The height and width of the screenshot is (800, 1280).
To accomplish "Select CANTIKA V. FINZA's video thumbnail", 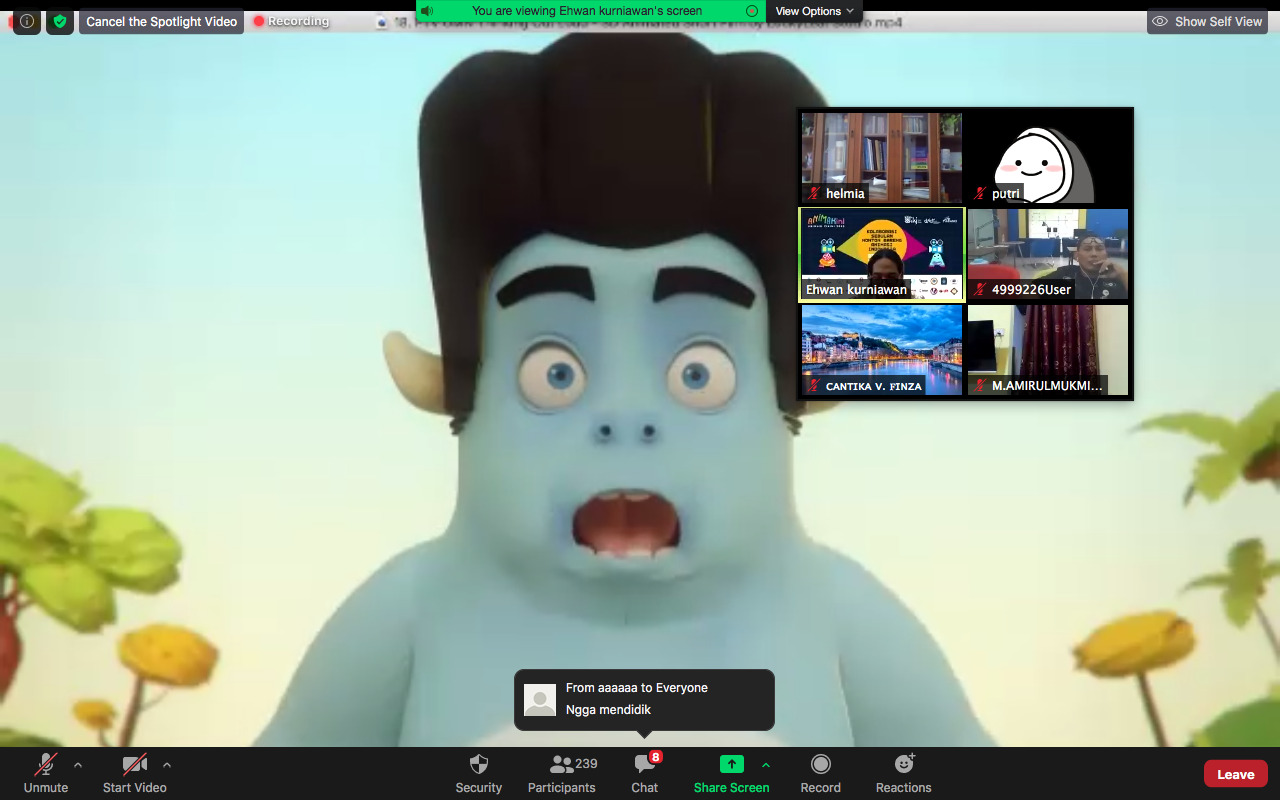I will (882, 350).
